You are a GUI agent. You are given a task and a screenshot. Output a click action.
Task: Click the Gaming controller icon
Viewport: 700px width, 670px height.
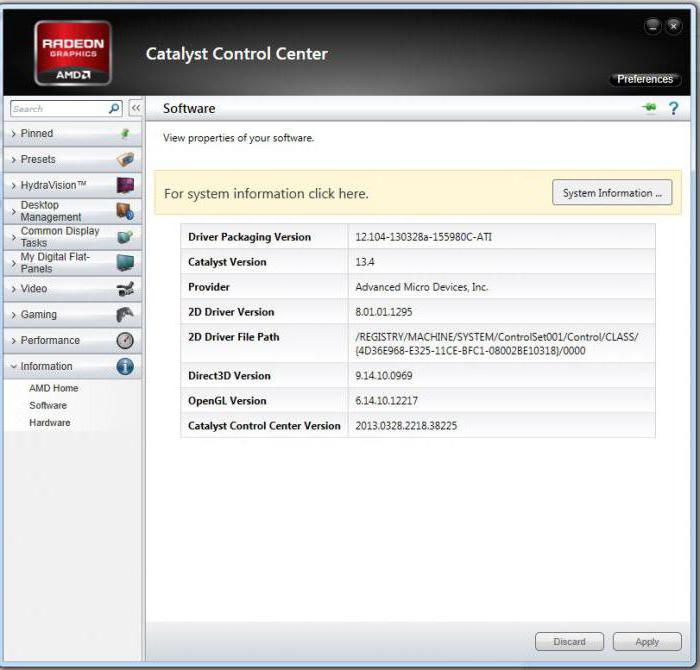[125, 314]
